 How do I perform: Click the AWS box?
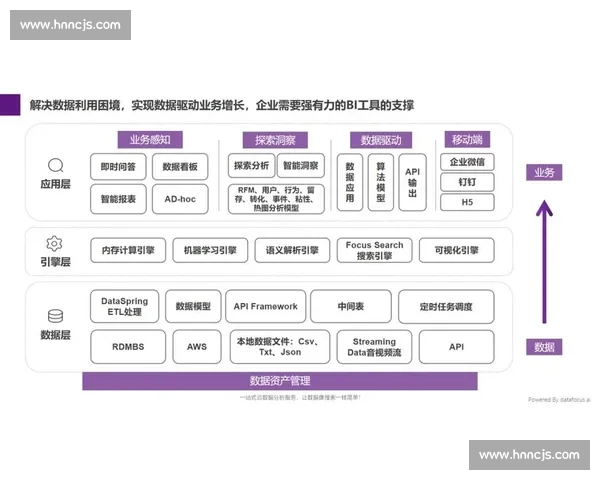tap(197, 347)
